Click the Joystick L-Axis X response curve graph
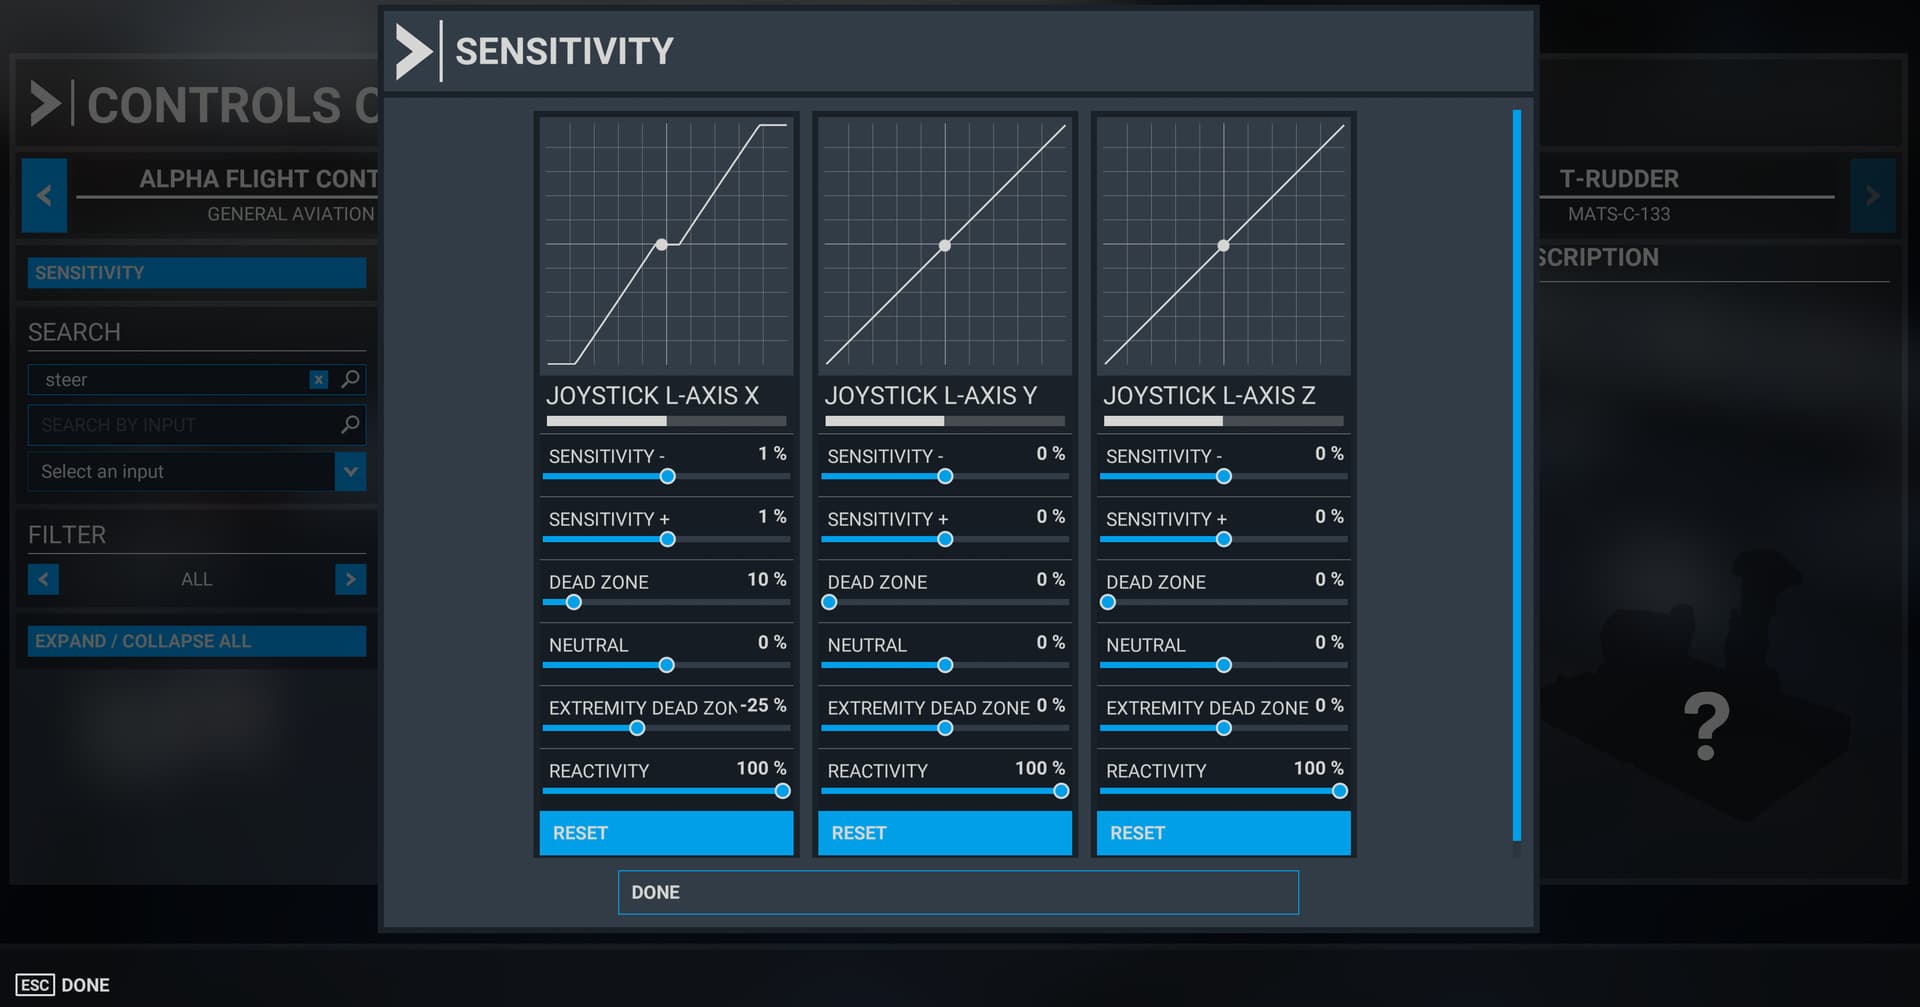 [x=666, y=245]
